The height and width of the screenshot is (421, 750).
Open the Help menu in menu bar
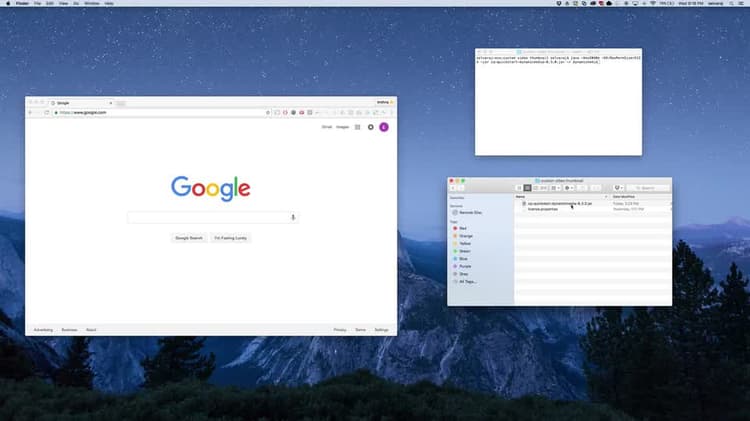coord(109,3)
